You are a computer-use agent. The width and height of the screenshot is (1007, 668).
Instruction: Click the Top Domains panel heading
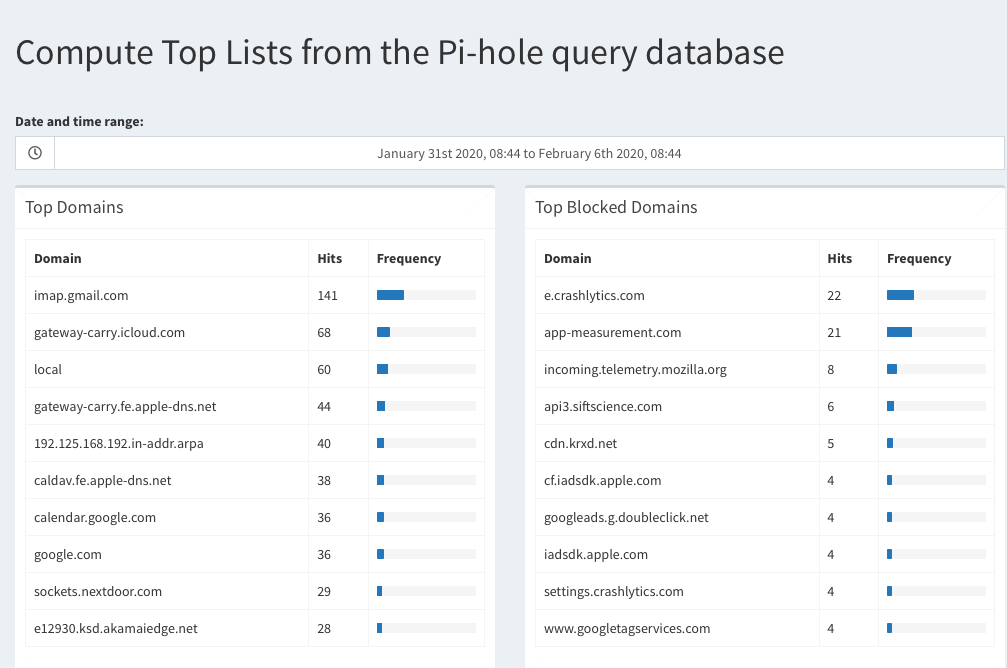click(74, 207)
